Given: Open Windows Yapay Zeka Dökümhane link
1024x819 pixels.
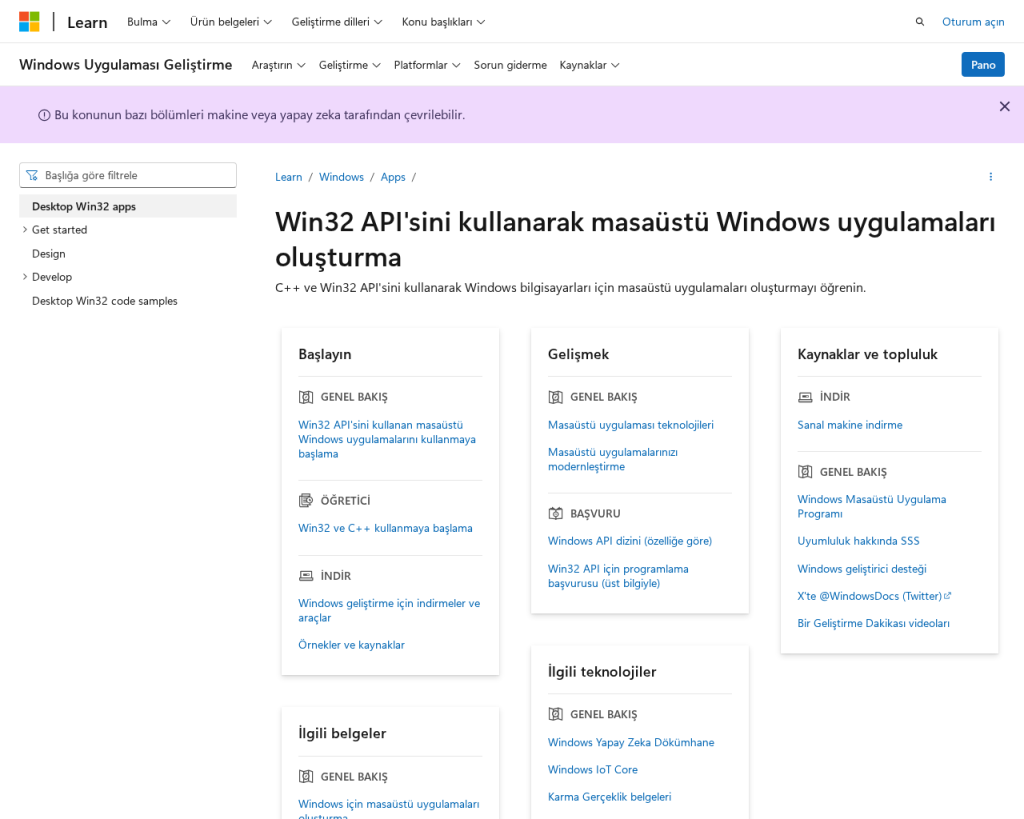Looking at the screenshot, I should [x=631, y=742].
